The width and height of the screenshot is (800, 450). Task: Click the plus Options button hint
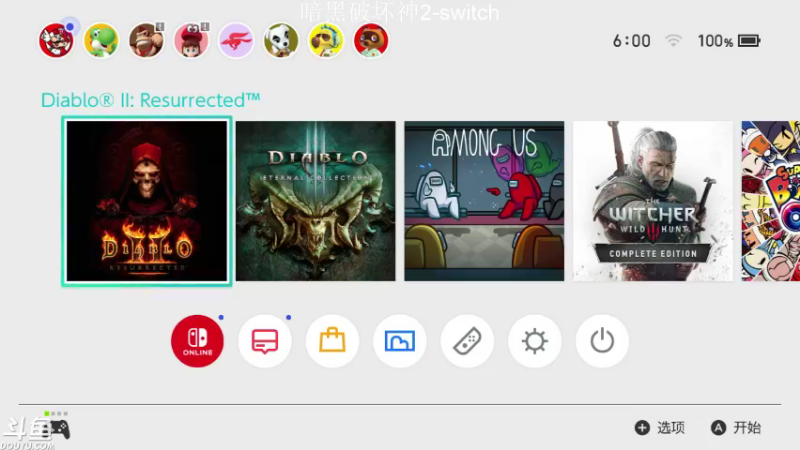pyautogui.click(x=660, y=428)
